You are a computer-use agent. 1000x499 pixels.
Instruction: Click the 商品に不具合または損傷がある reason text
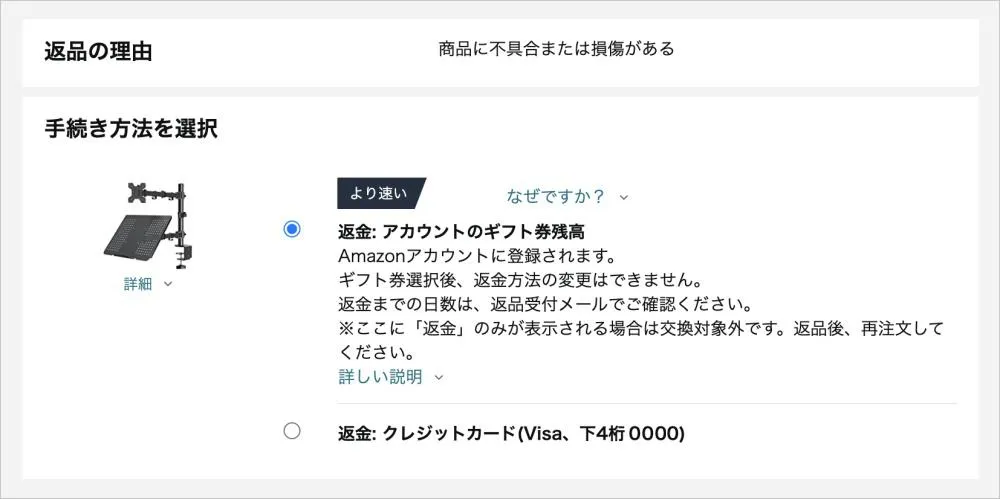coord(556,48)
